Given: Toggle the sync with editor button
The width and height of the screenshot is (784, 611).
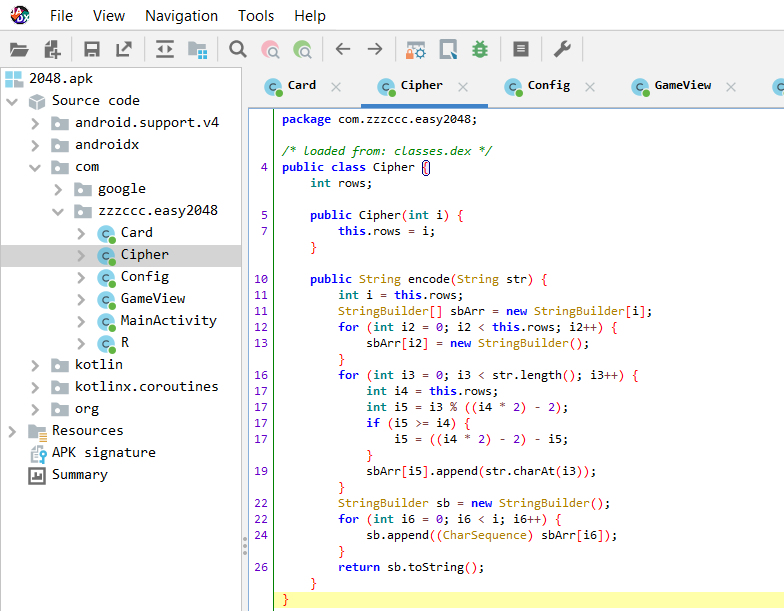Looking at the screenshot, I should pyautogui.click(x=165, y=49).
